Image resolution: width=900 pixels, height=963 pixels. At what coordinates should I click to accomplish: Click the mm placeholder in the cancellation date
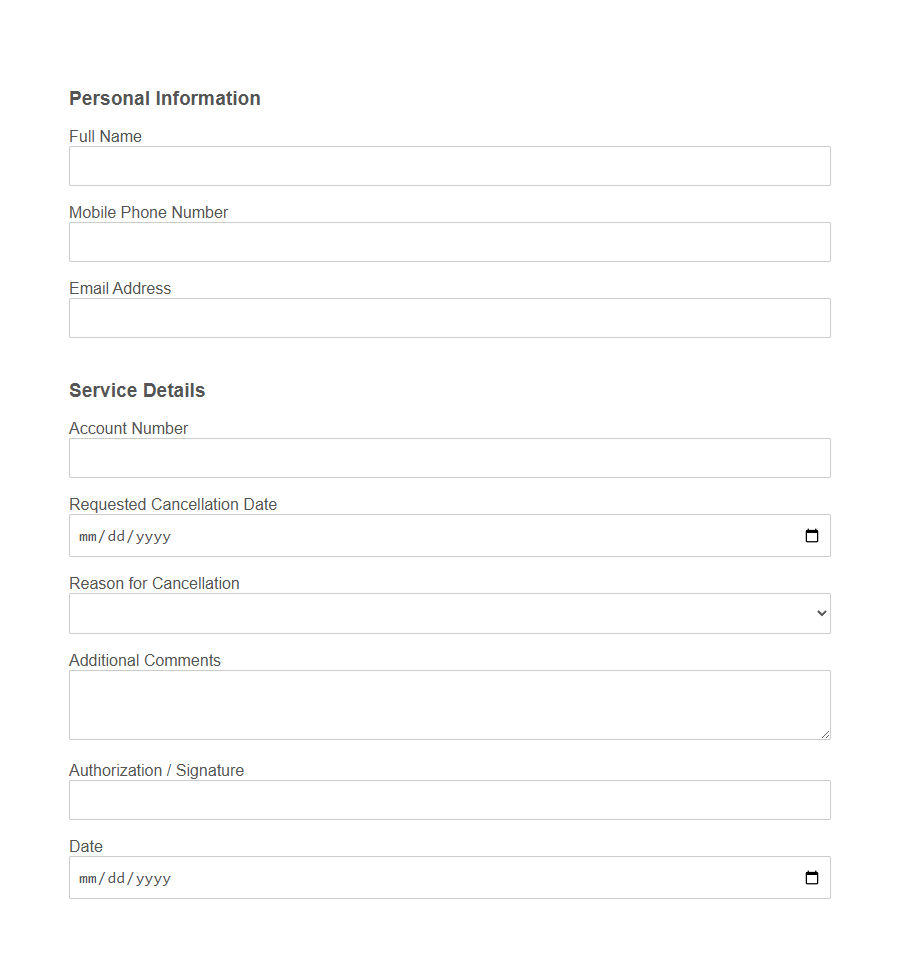pos(85,536)
